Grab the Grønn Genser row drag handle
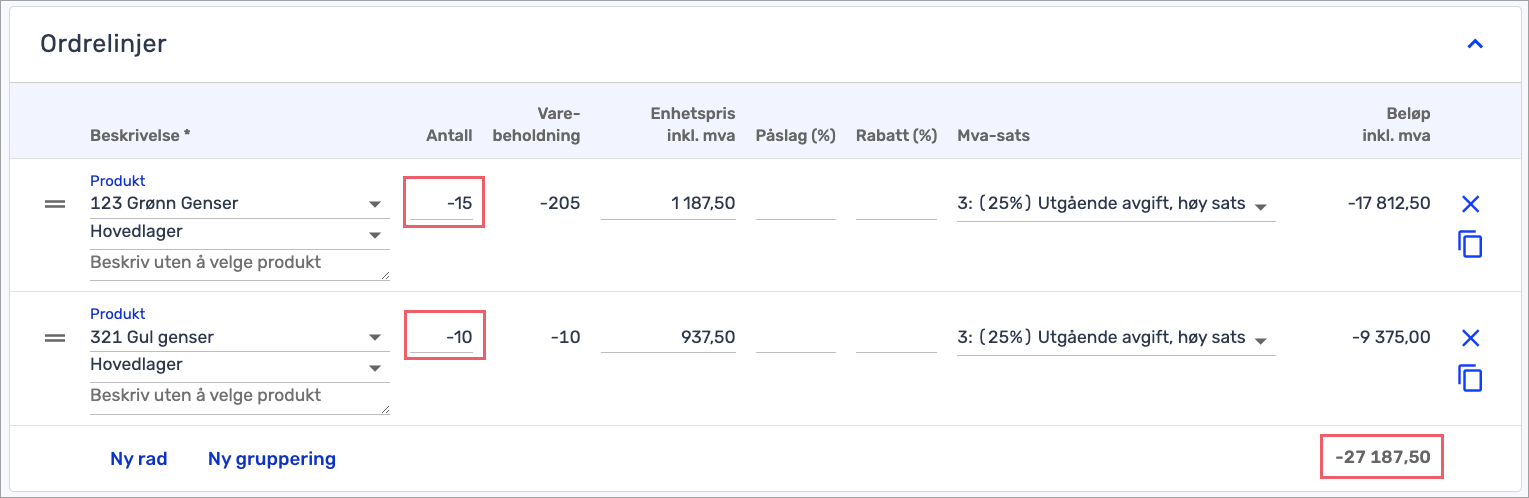Viewport: 1529px width, 498px height. point(55,204)
